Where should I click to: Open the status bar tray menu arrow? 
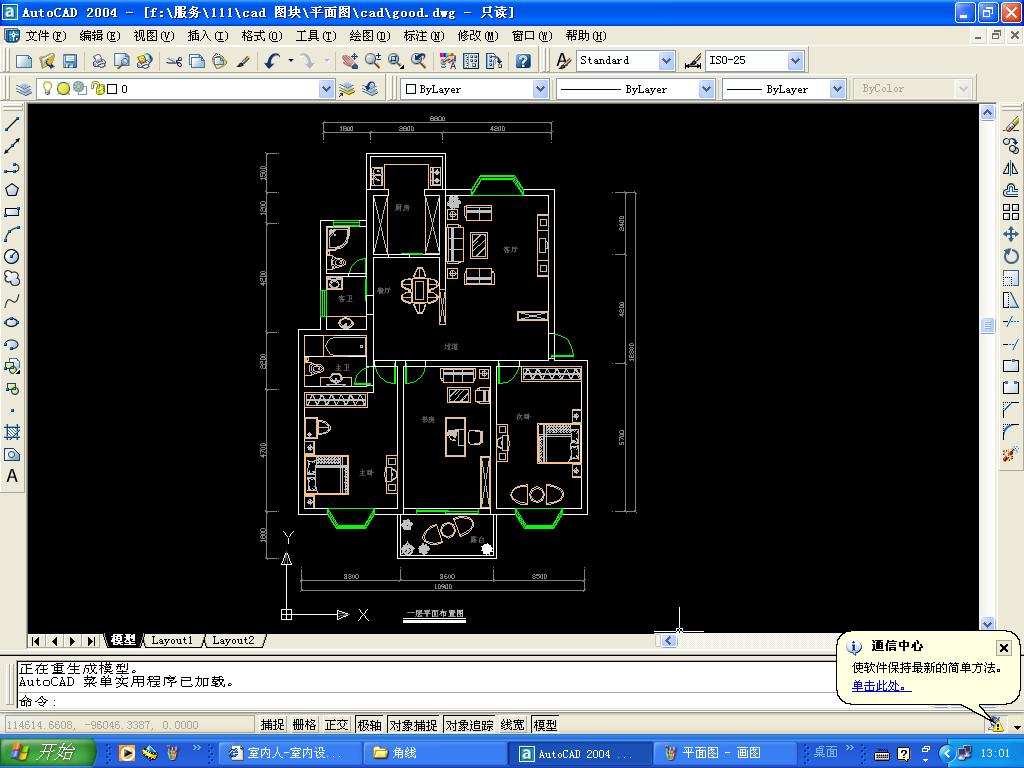pyautogui.click(x=1017, y=727)
